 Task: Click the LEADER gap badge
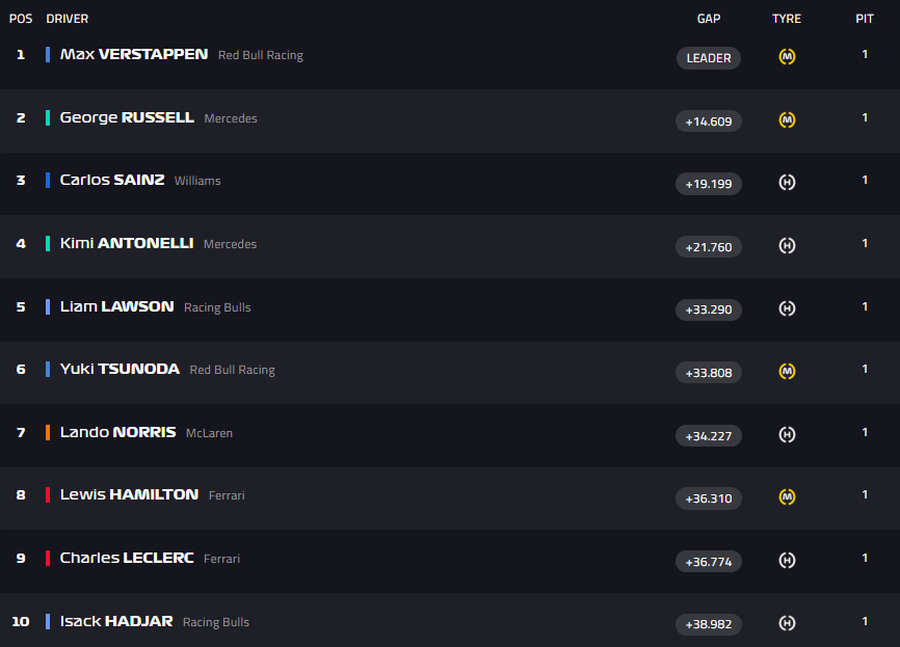pyautogui.click(x=708, y=58)
